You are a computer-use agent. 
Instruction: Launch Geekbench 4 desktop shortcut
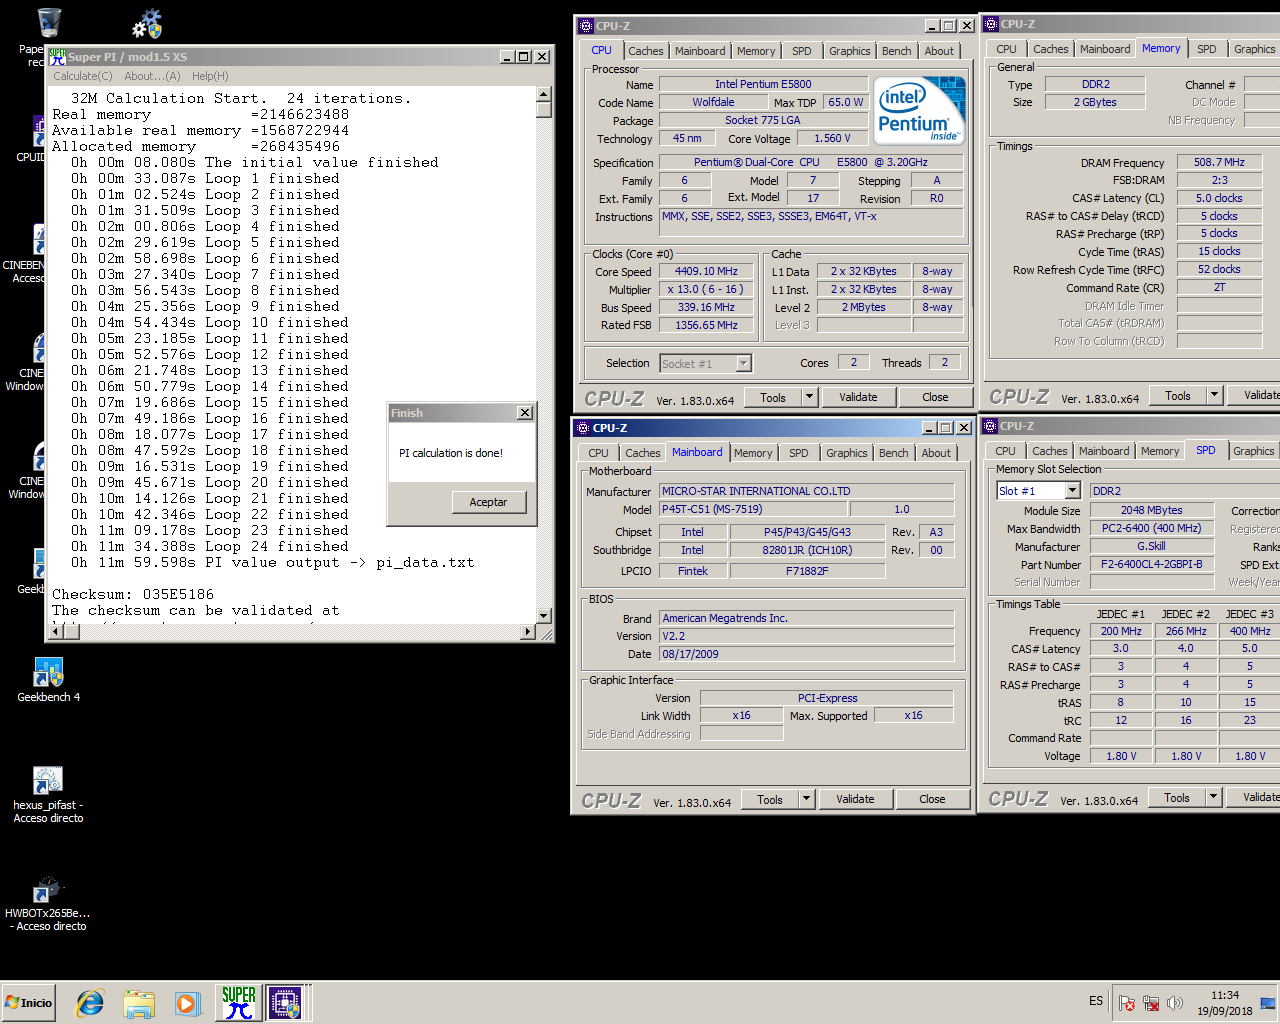pos(48,680)
